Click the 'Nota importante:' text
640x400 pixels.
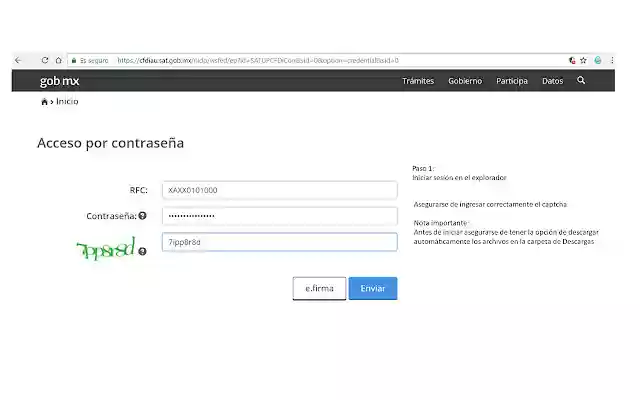tap(441, 223)
